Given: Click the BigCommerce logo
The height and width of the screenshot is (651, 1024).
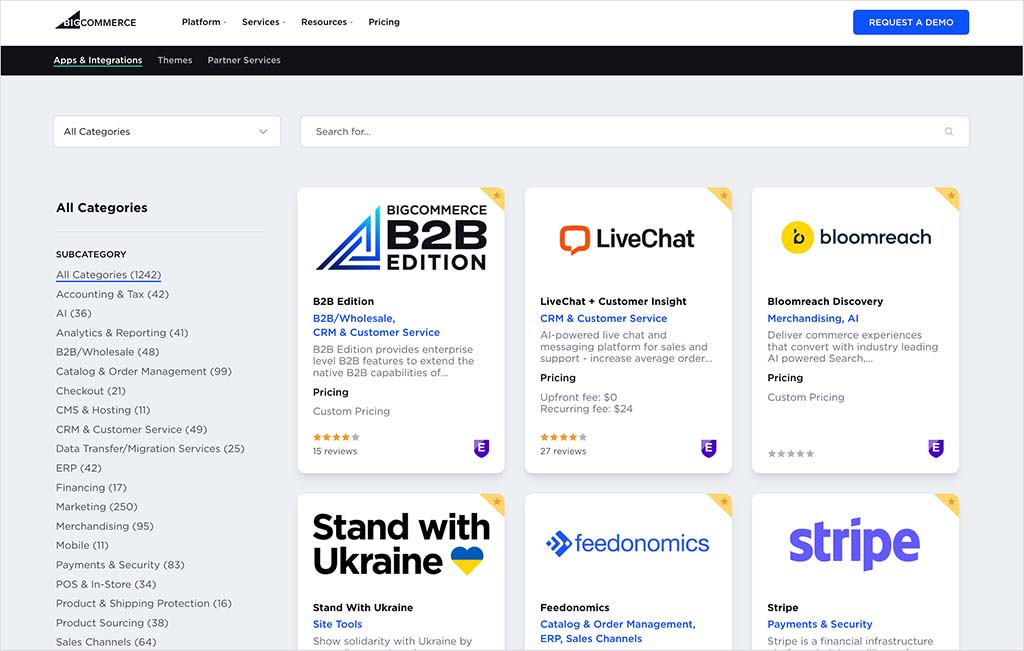Looking at the screenshot, I should (x=95, y=21).
